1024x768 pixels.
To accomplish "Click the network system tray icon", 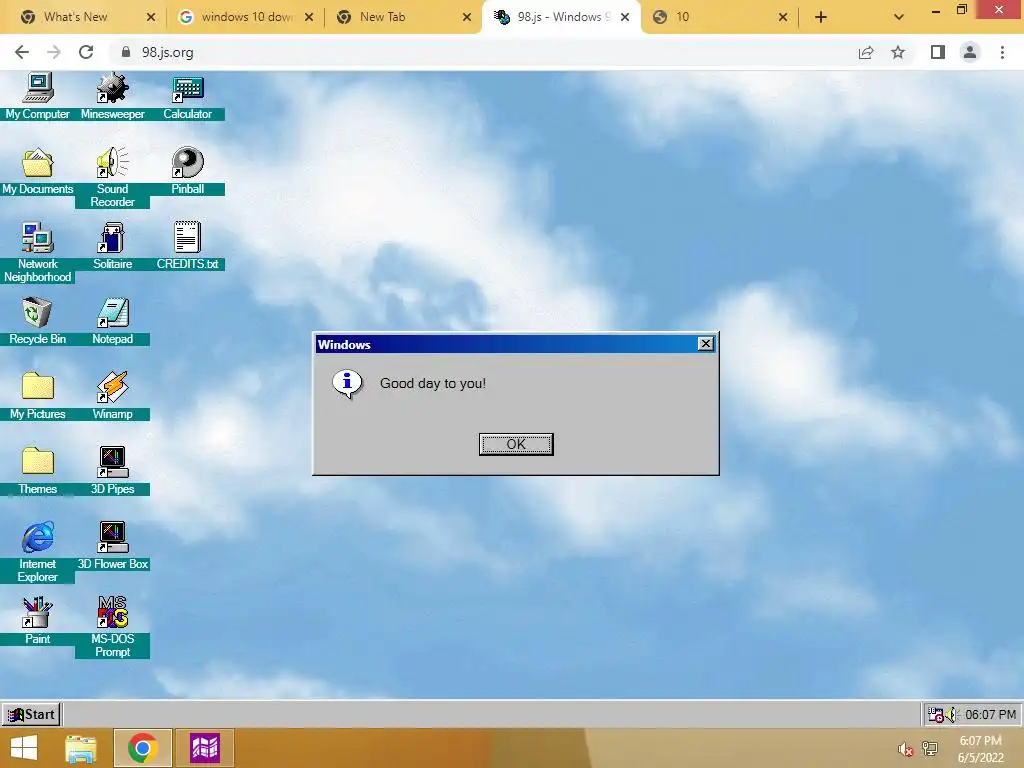I will (930, 749).
